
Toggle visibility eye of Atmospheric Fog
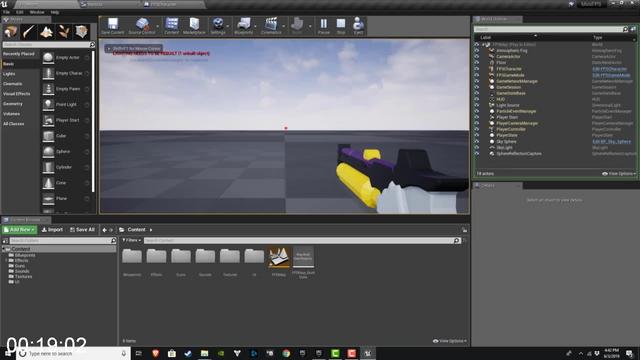[477, 51]
